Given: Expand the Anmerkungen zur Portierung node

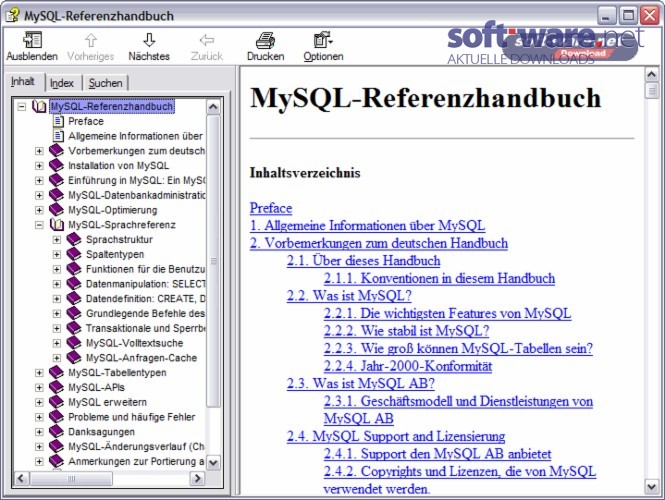Looking at the screenshot, I should [x=39, y=462].
